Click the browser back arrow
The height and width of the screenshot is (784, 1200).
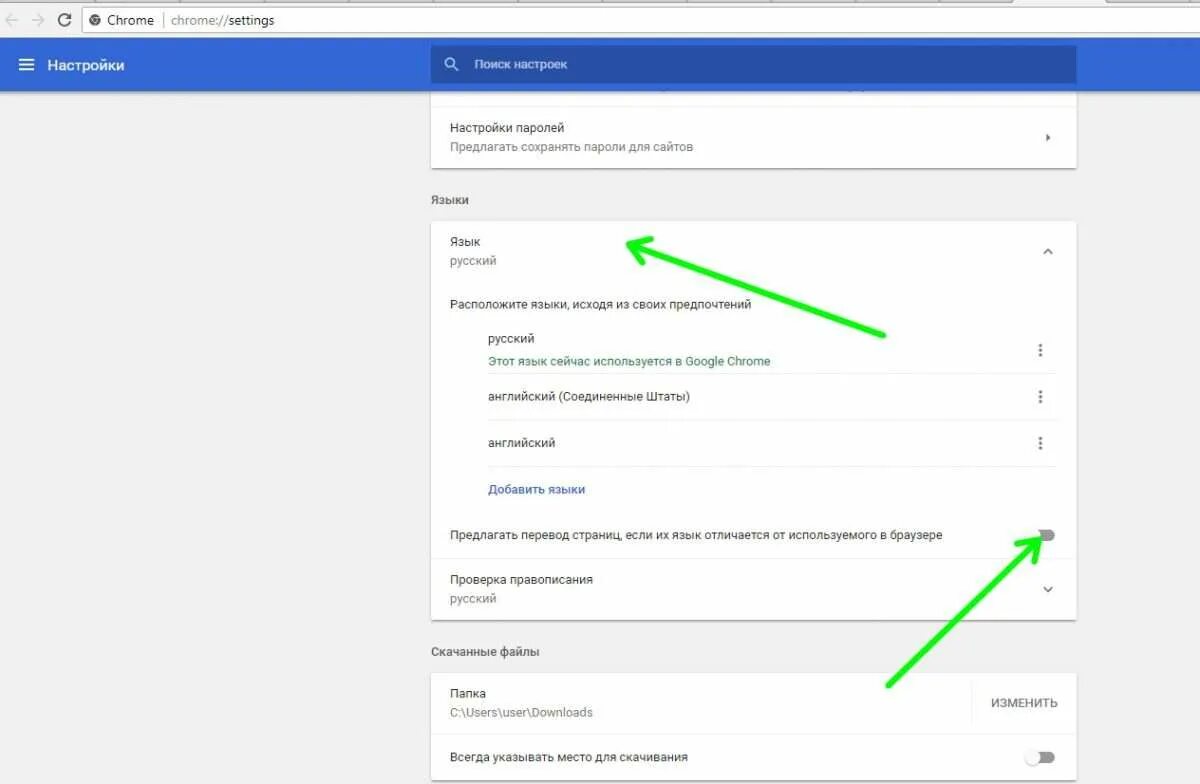click(12, 20)
